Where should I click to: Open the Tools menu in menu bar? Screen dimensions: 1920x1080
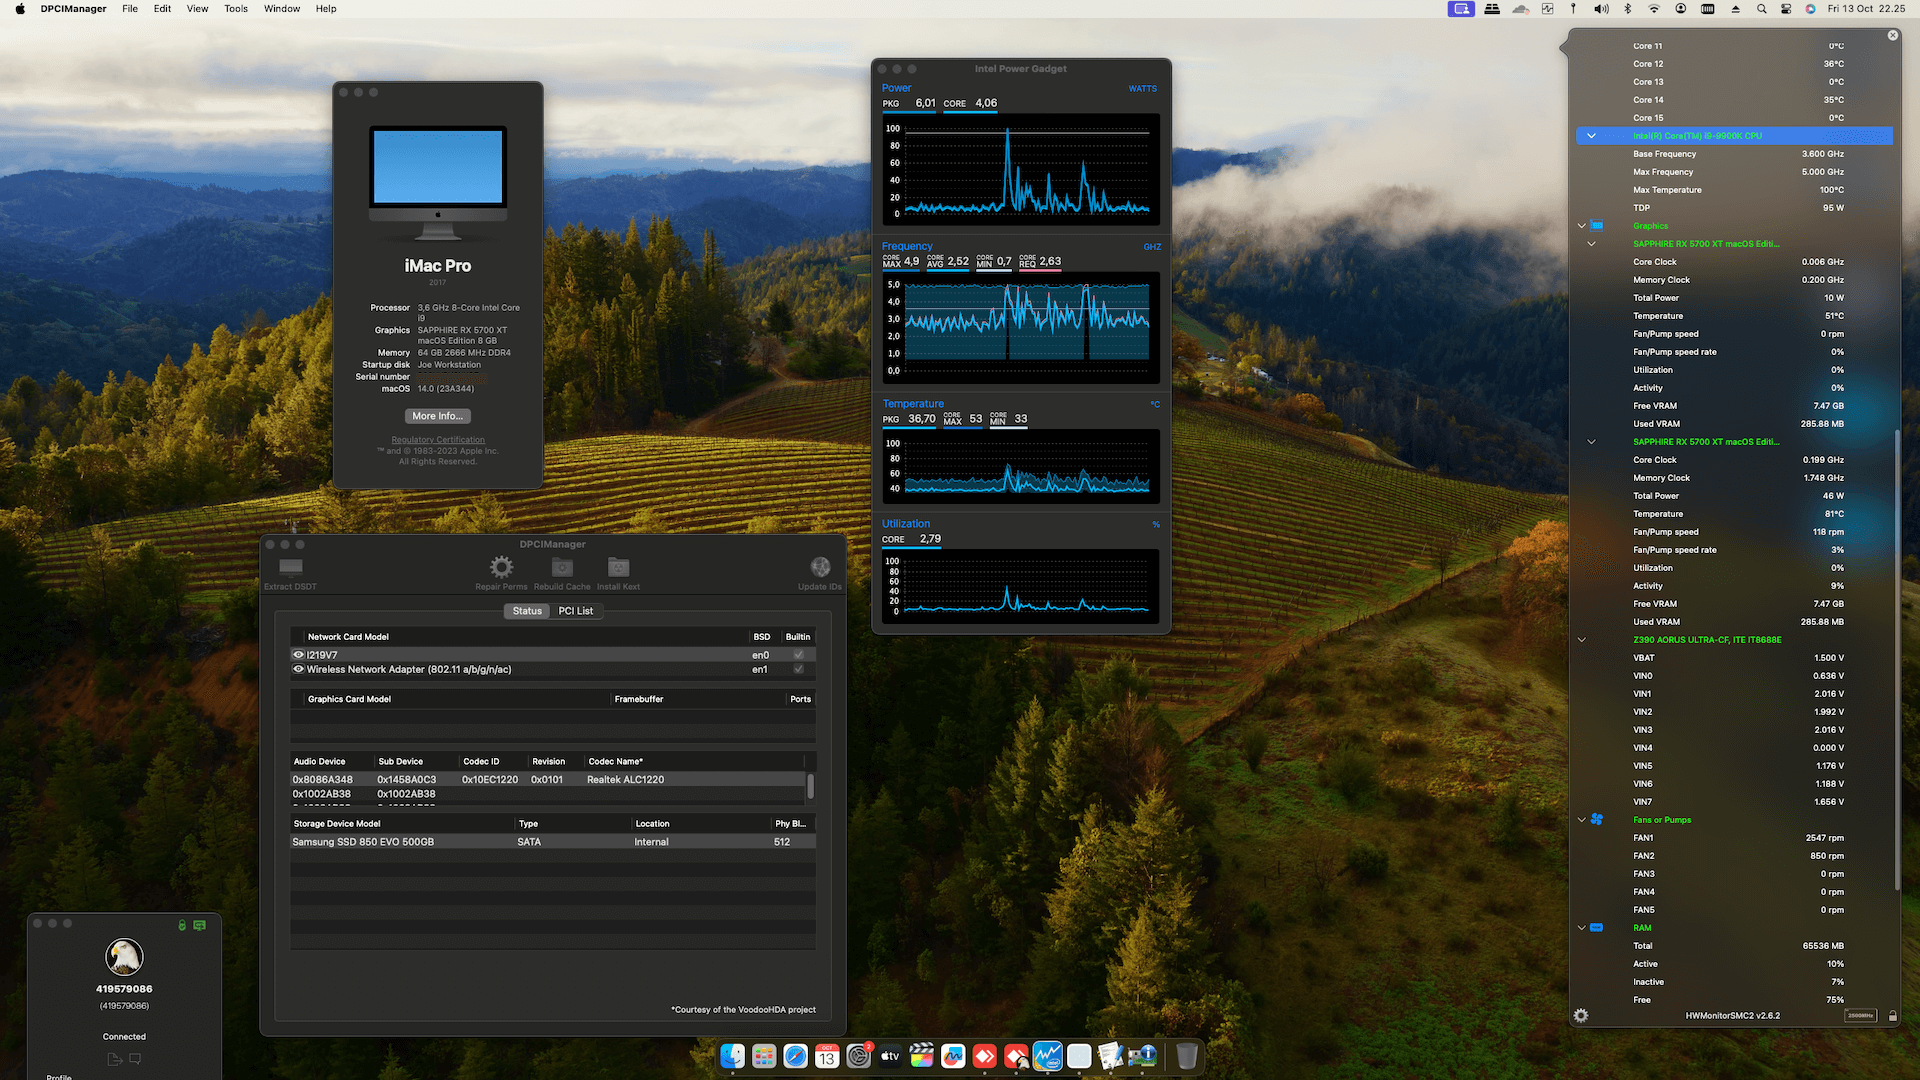point(236,9)
